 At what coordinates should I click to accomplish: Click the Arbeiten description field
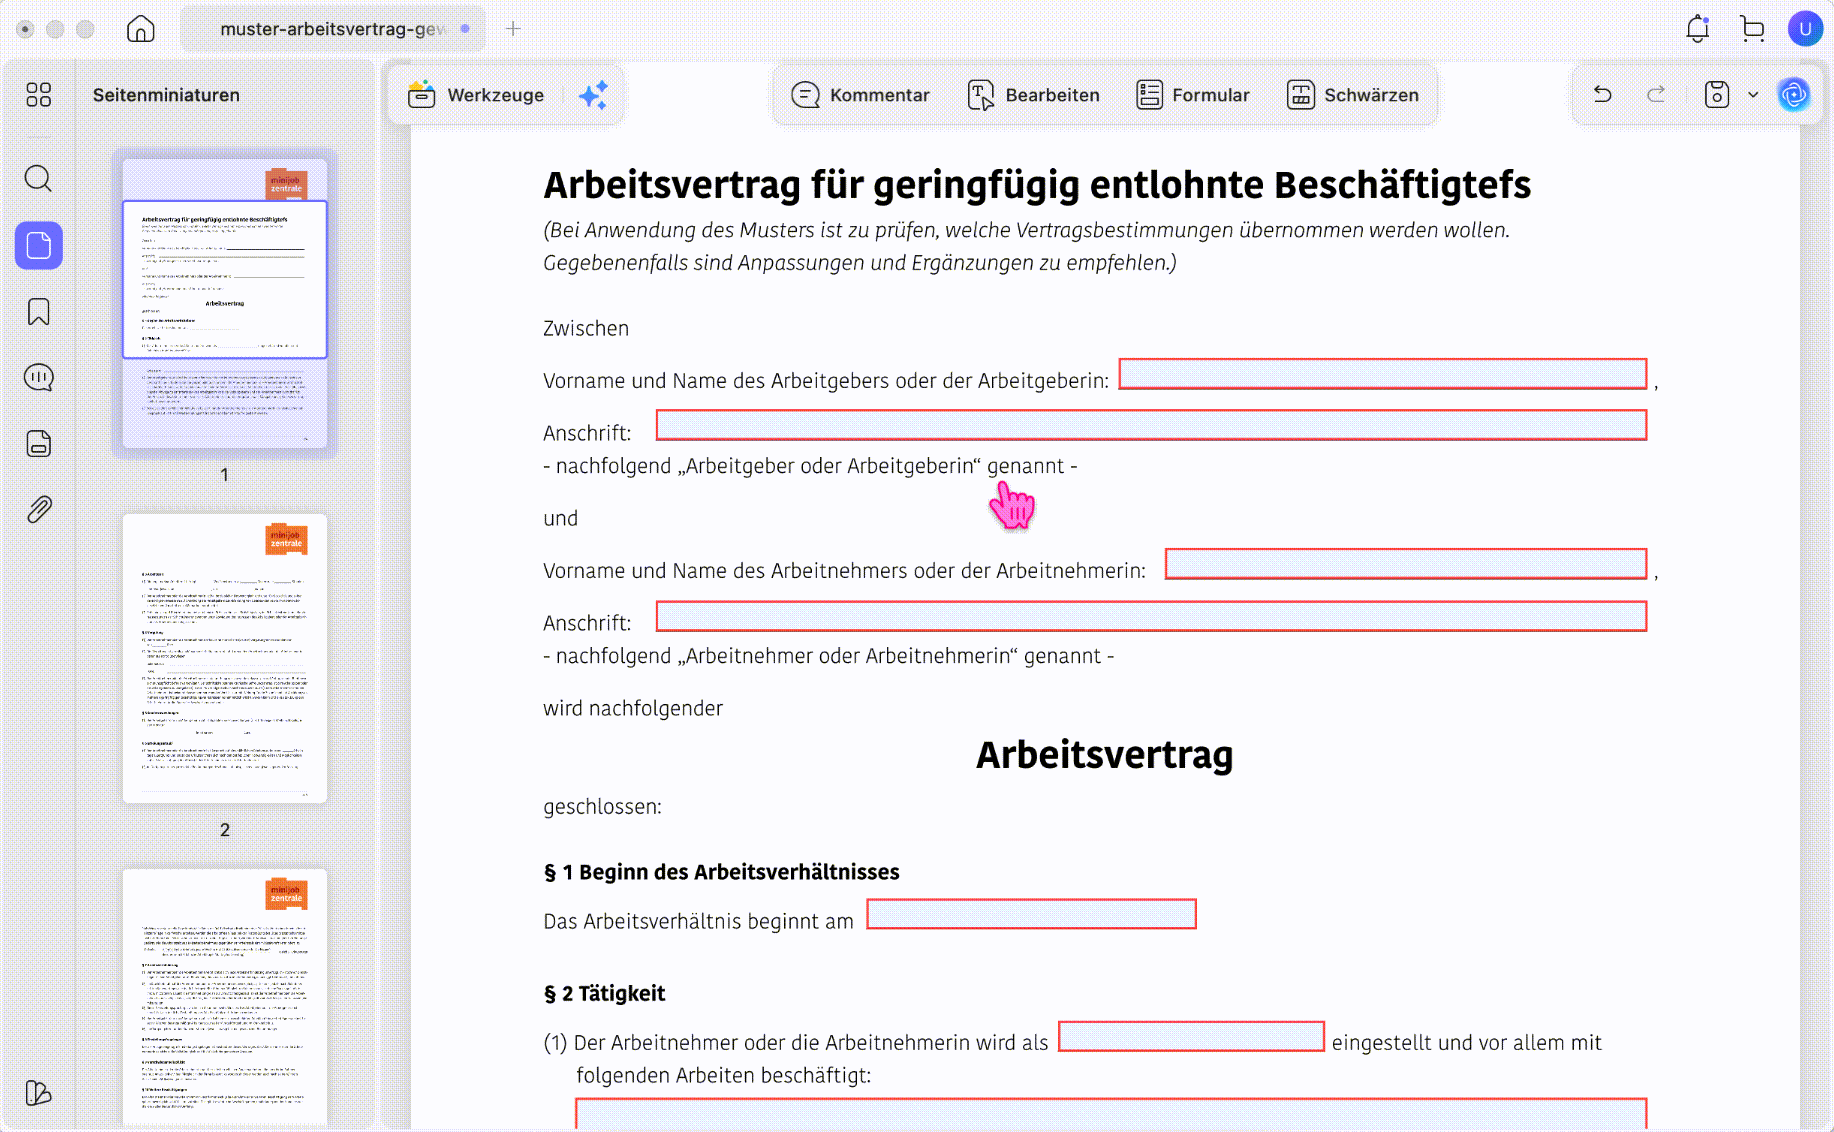click(1111, 1113)
